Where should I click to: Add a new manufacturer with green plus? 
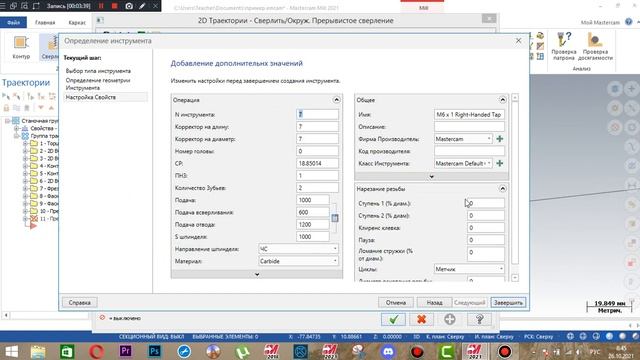pyautogui.click(x=500, y=139)
